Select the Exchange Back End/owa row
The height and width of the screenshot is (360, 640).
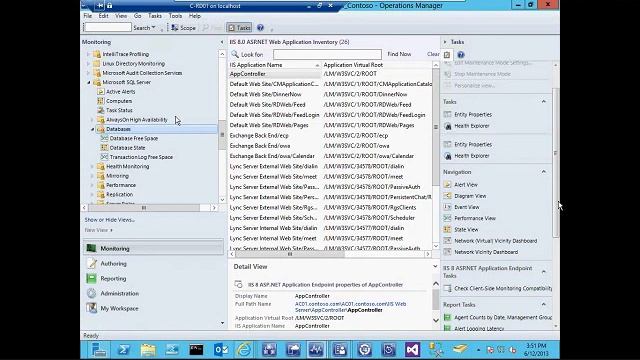(x=330, y=146)
